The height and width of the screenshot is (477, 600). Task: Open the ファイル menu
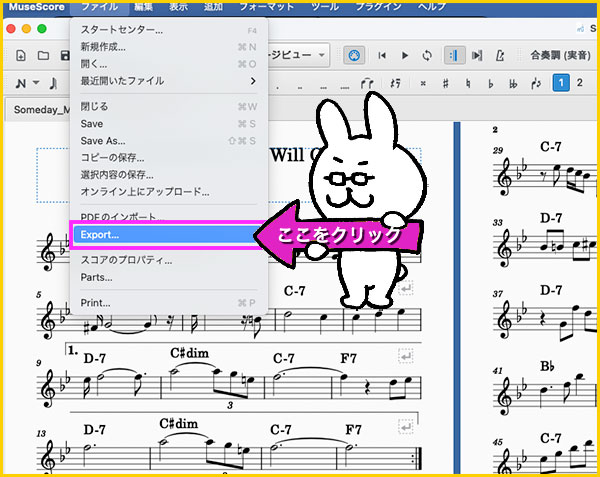tap(99, 7)
